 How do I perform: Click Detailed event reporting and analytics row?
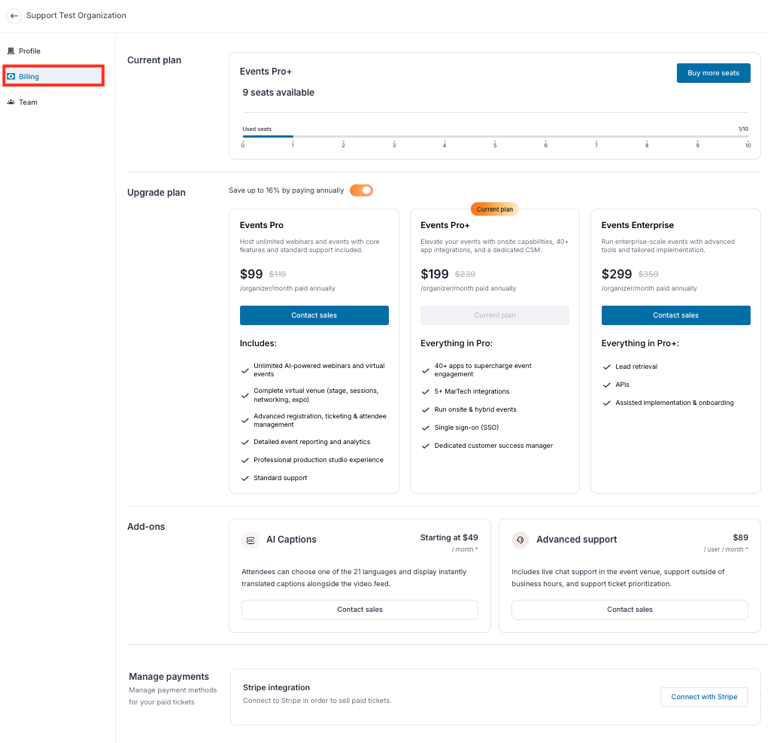coord(306,442)
